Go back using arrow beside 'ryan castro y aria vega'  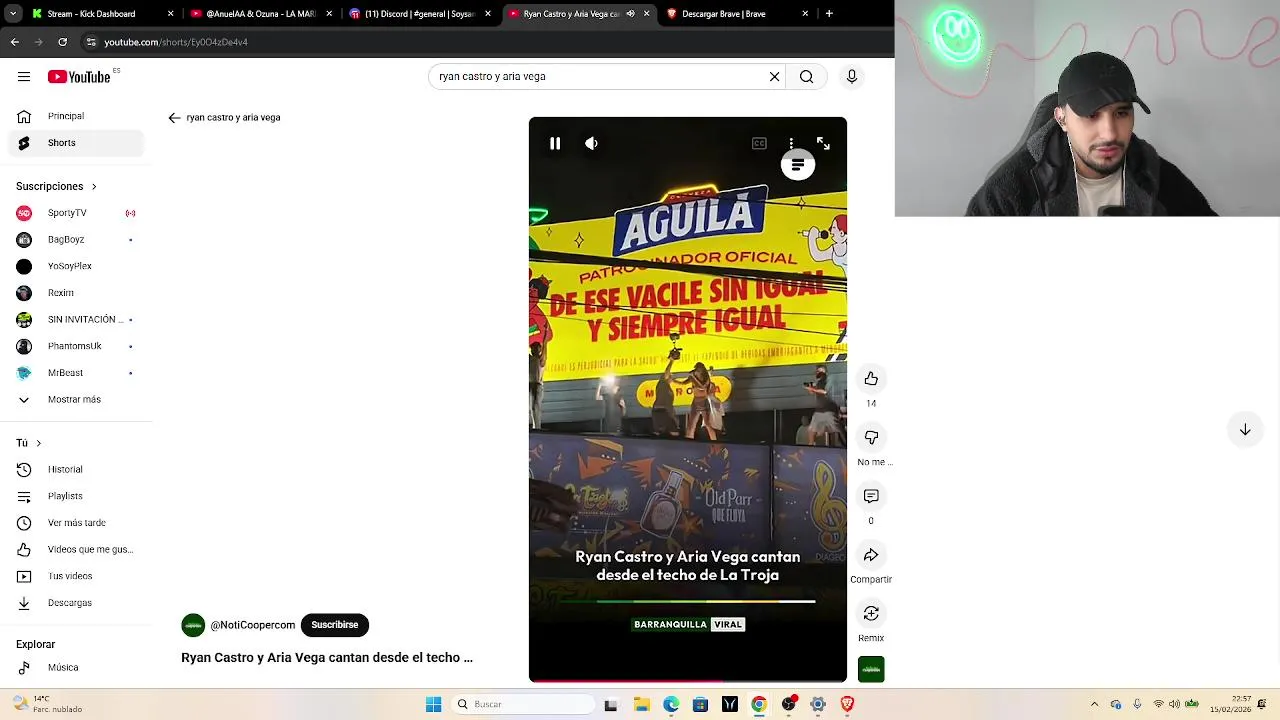pos(174,118)
